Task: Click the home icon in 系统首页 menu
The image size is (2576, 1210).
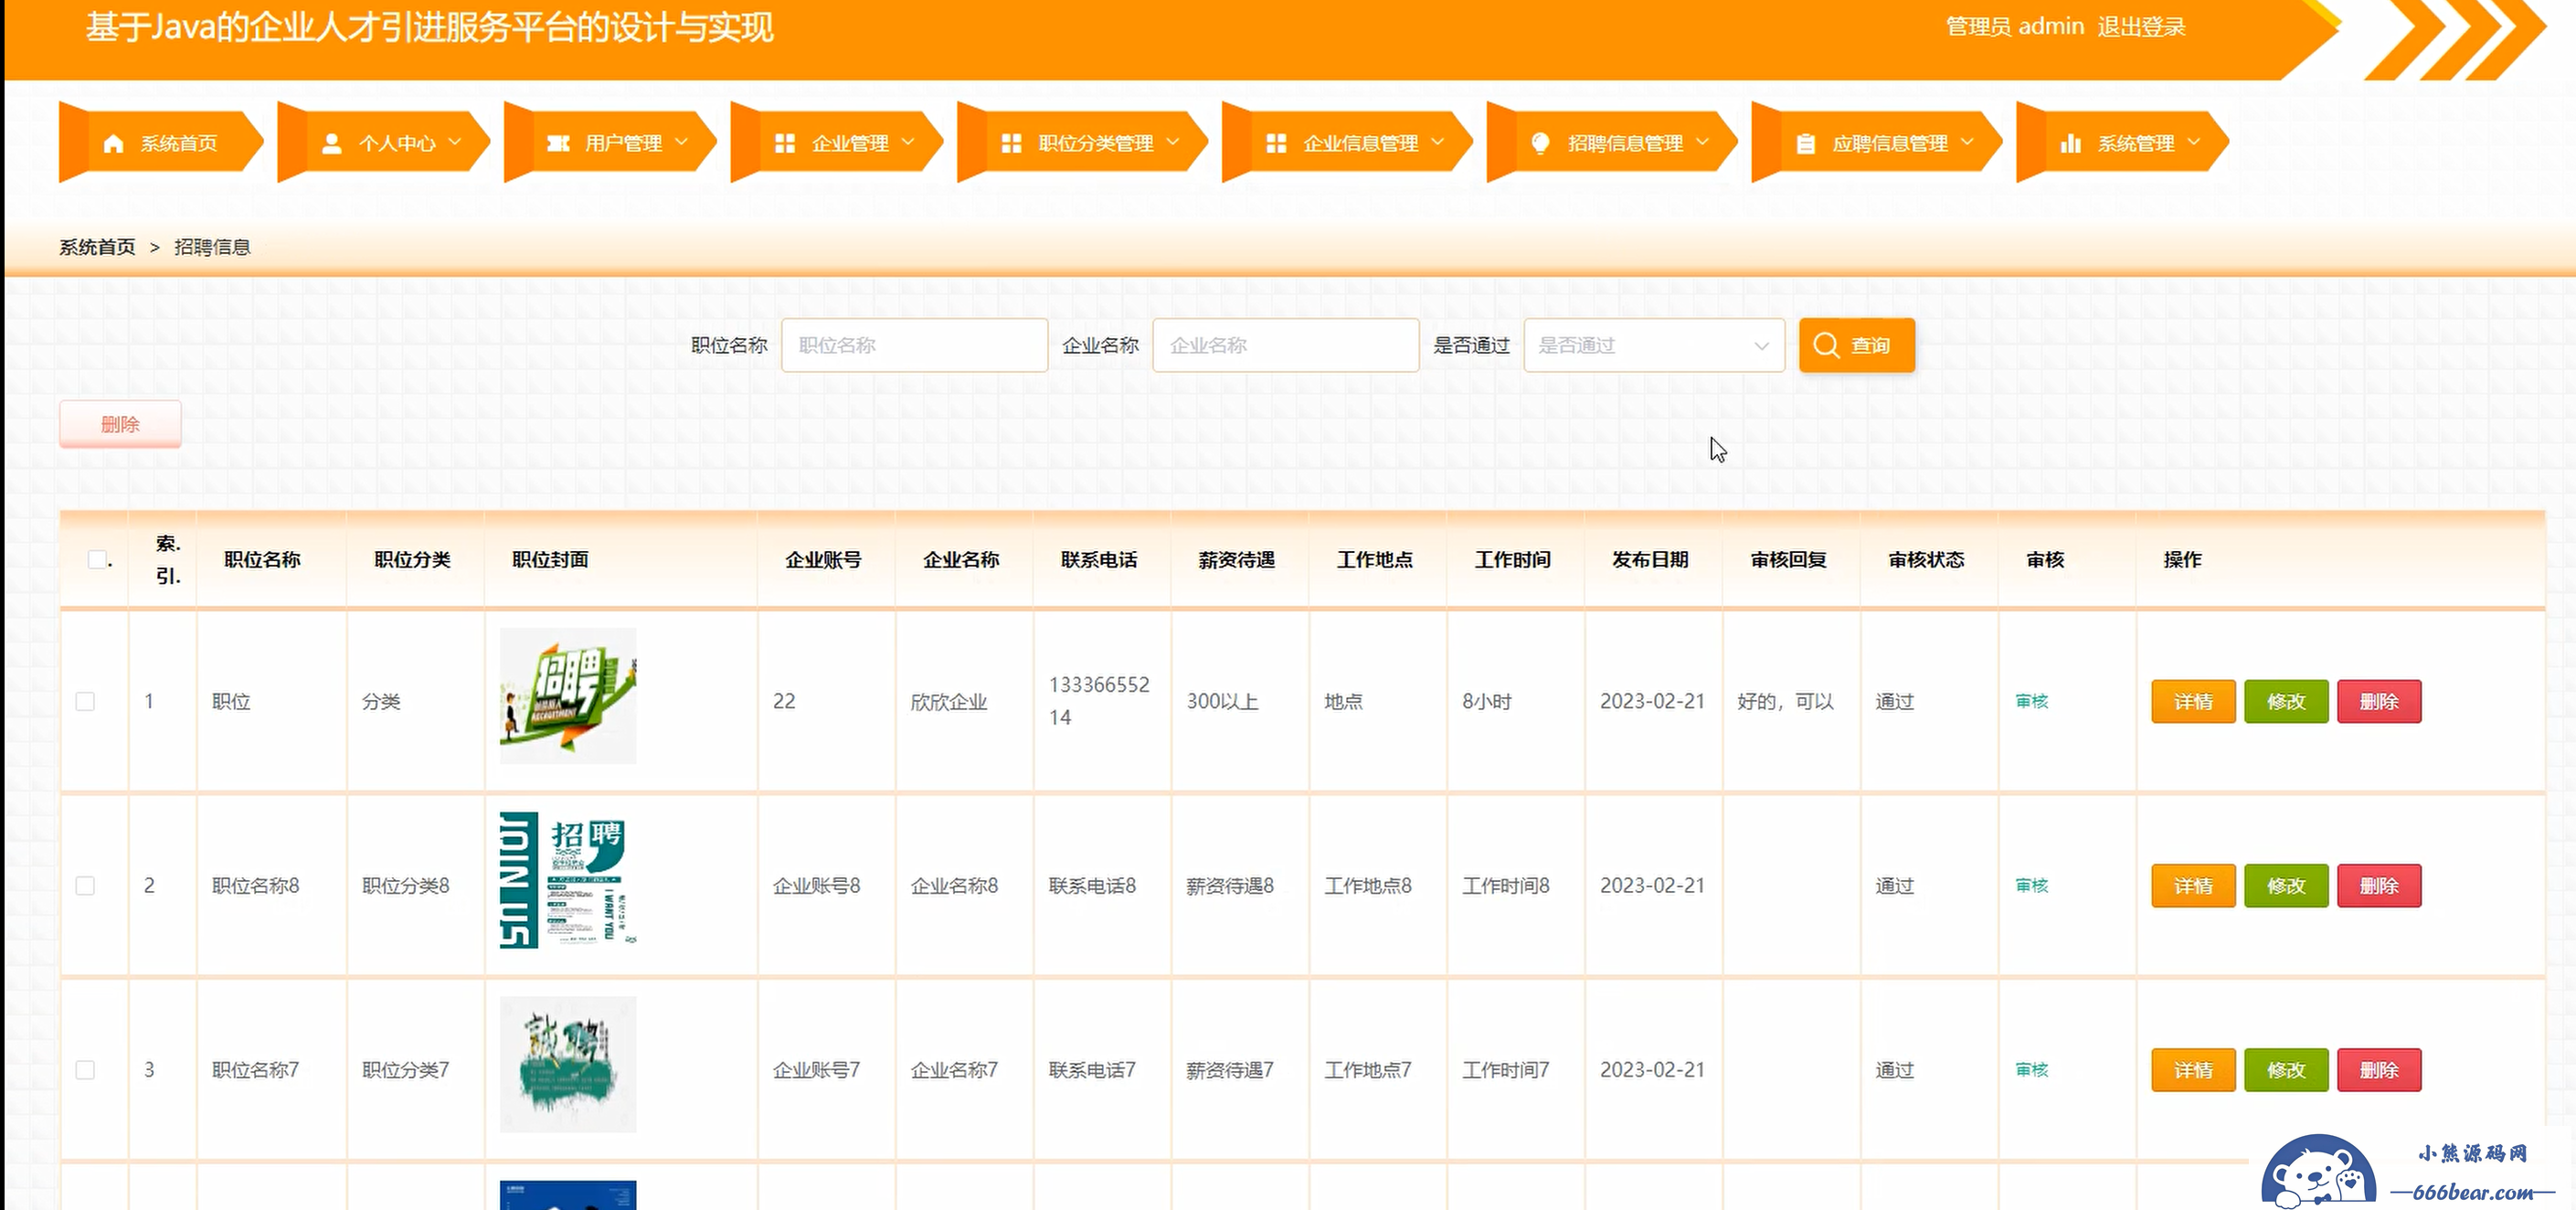Action: [113, 144]
